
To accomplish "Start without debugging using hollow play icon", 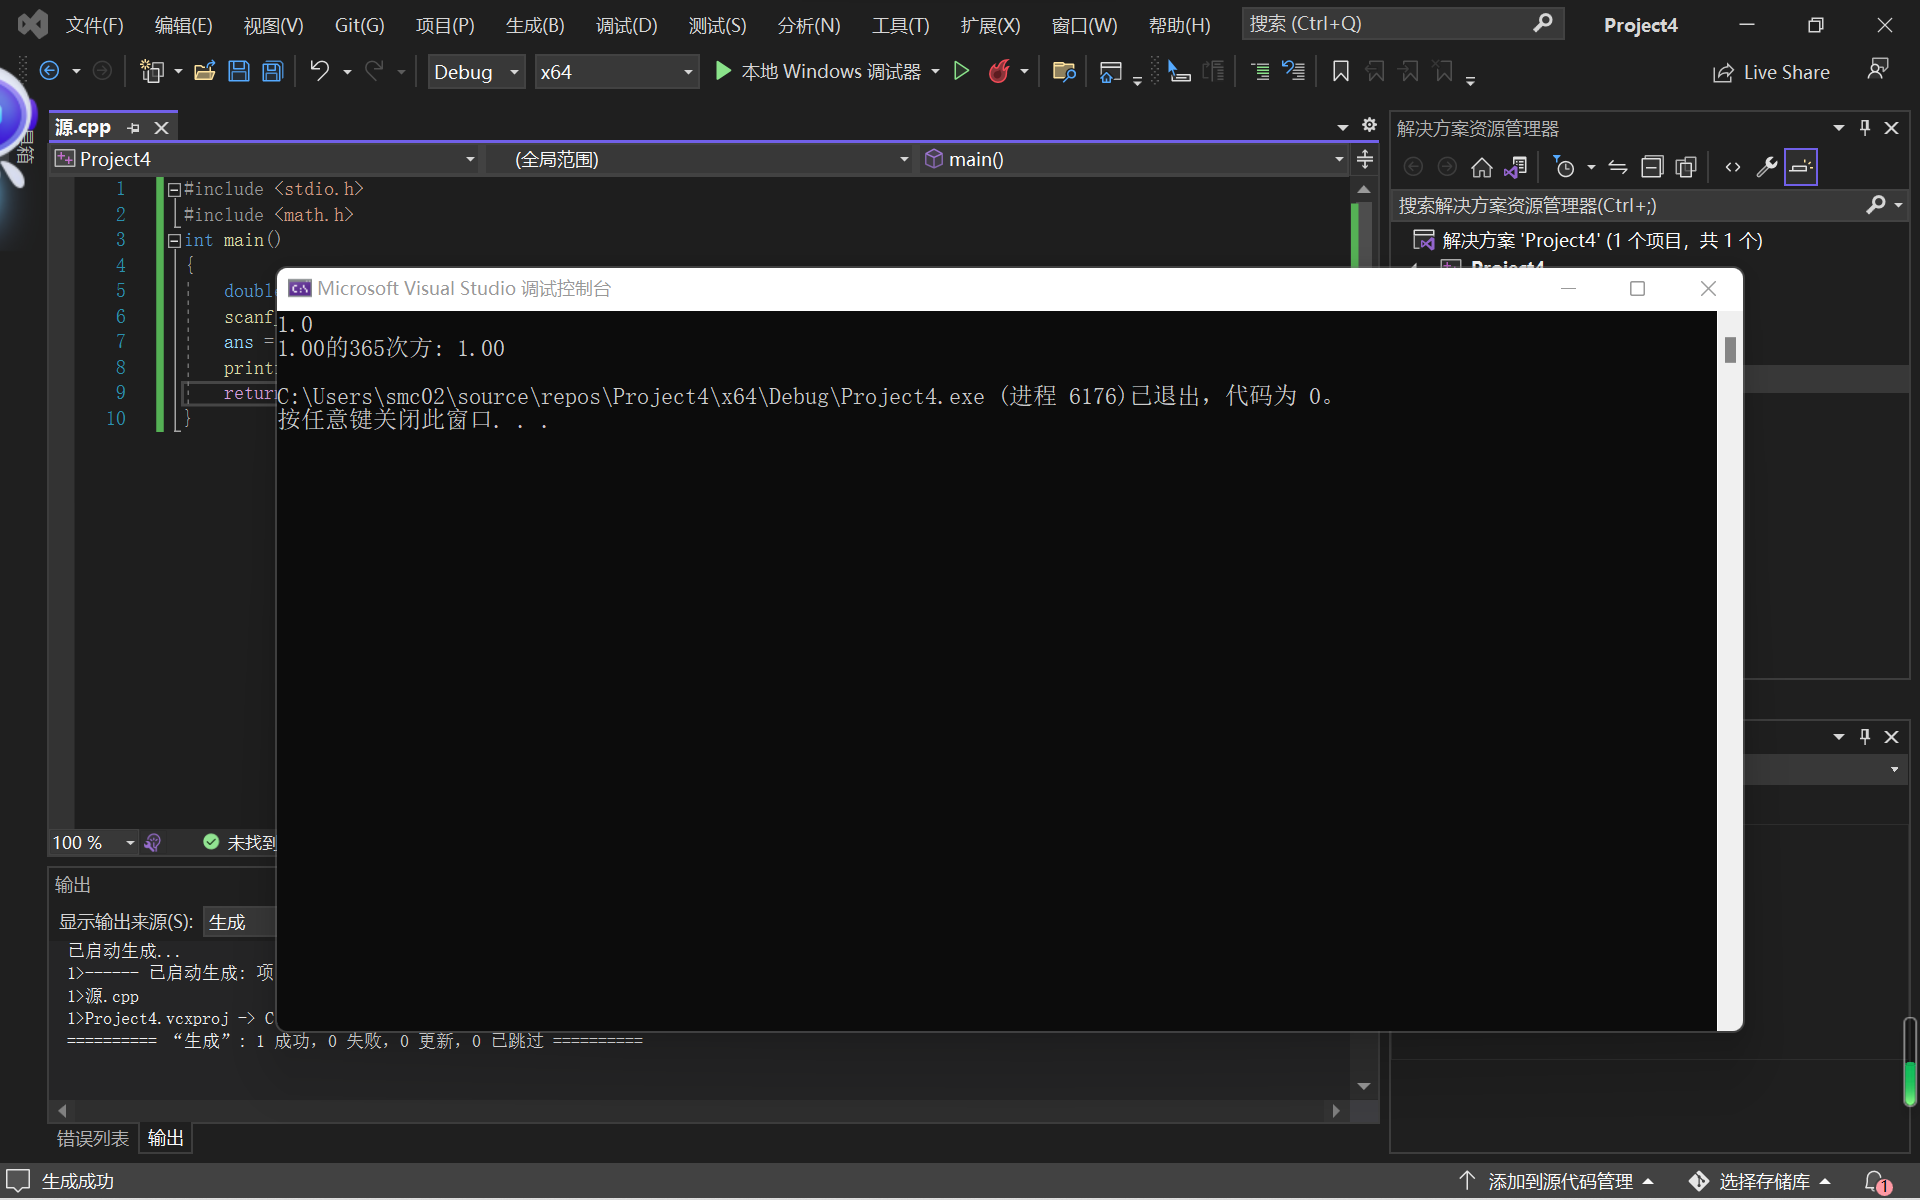I will point(961,71).
